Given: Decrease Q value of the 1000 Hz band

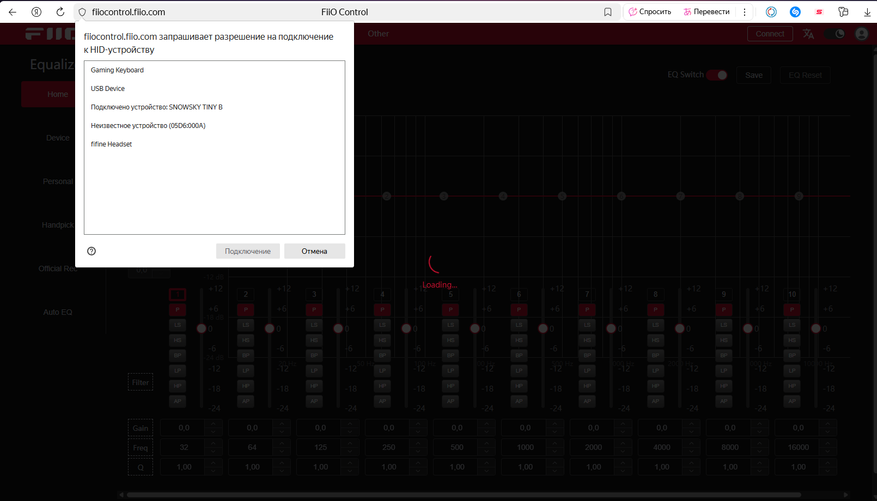Looking at the screenshot, I should [554, 471].
